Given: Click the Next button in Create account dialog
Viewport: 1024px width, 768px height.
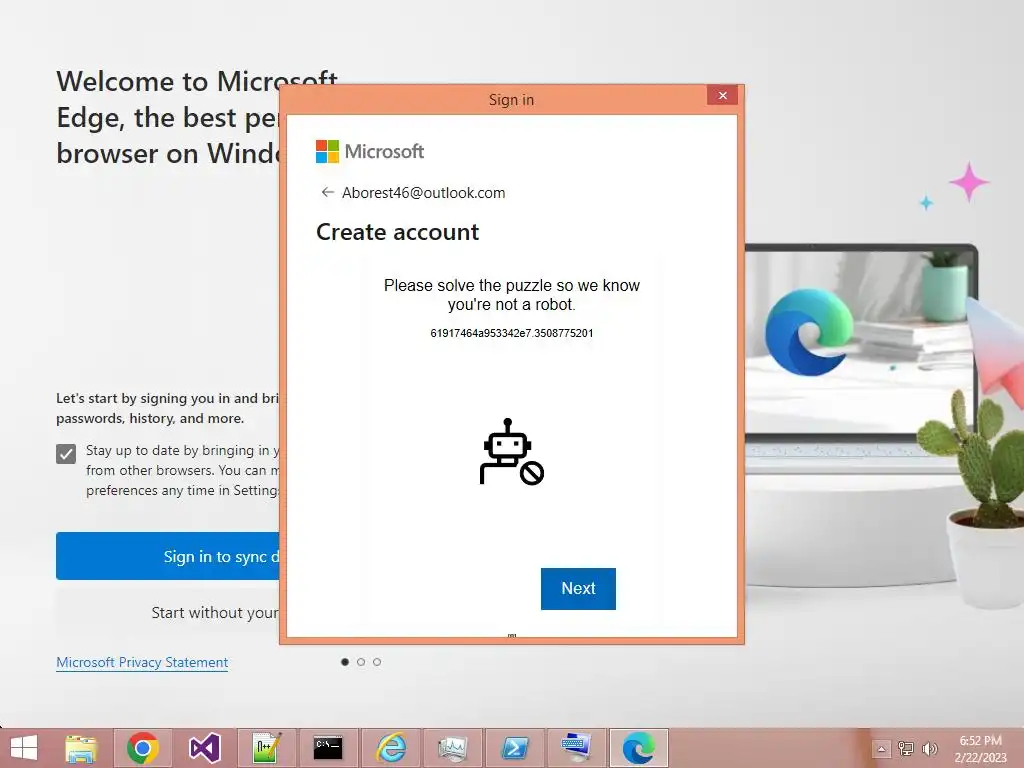Looking at the screenshot, I should click(x=578, y=588).
